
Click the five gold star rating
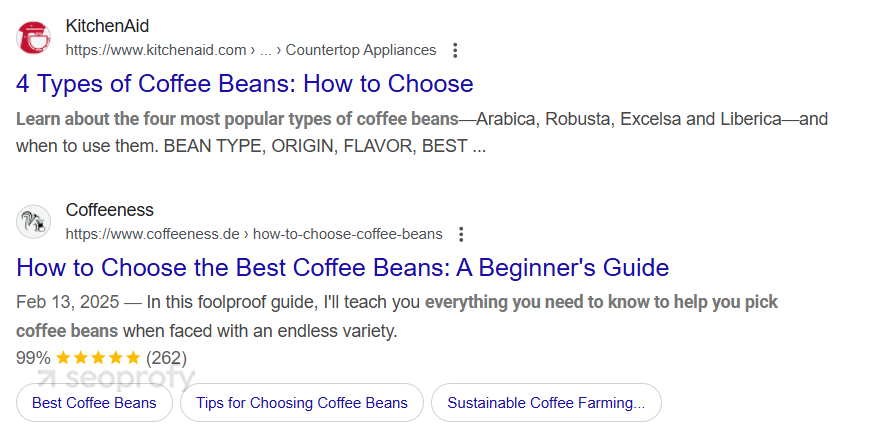pos(98,358)
